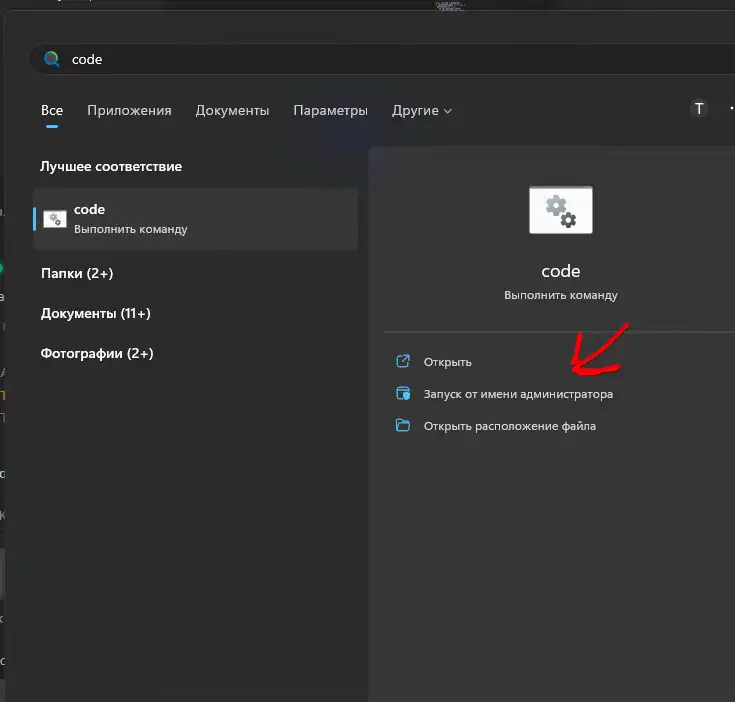This screenshot has width=735, height=702.
Task: Switch to the Приложения tab
Action: pos(129,111)
